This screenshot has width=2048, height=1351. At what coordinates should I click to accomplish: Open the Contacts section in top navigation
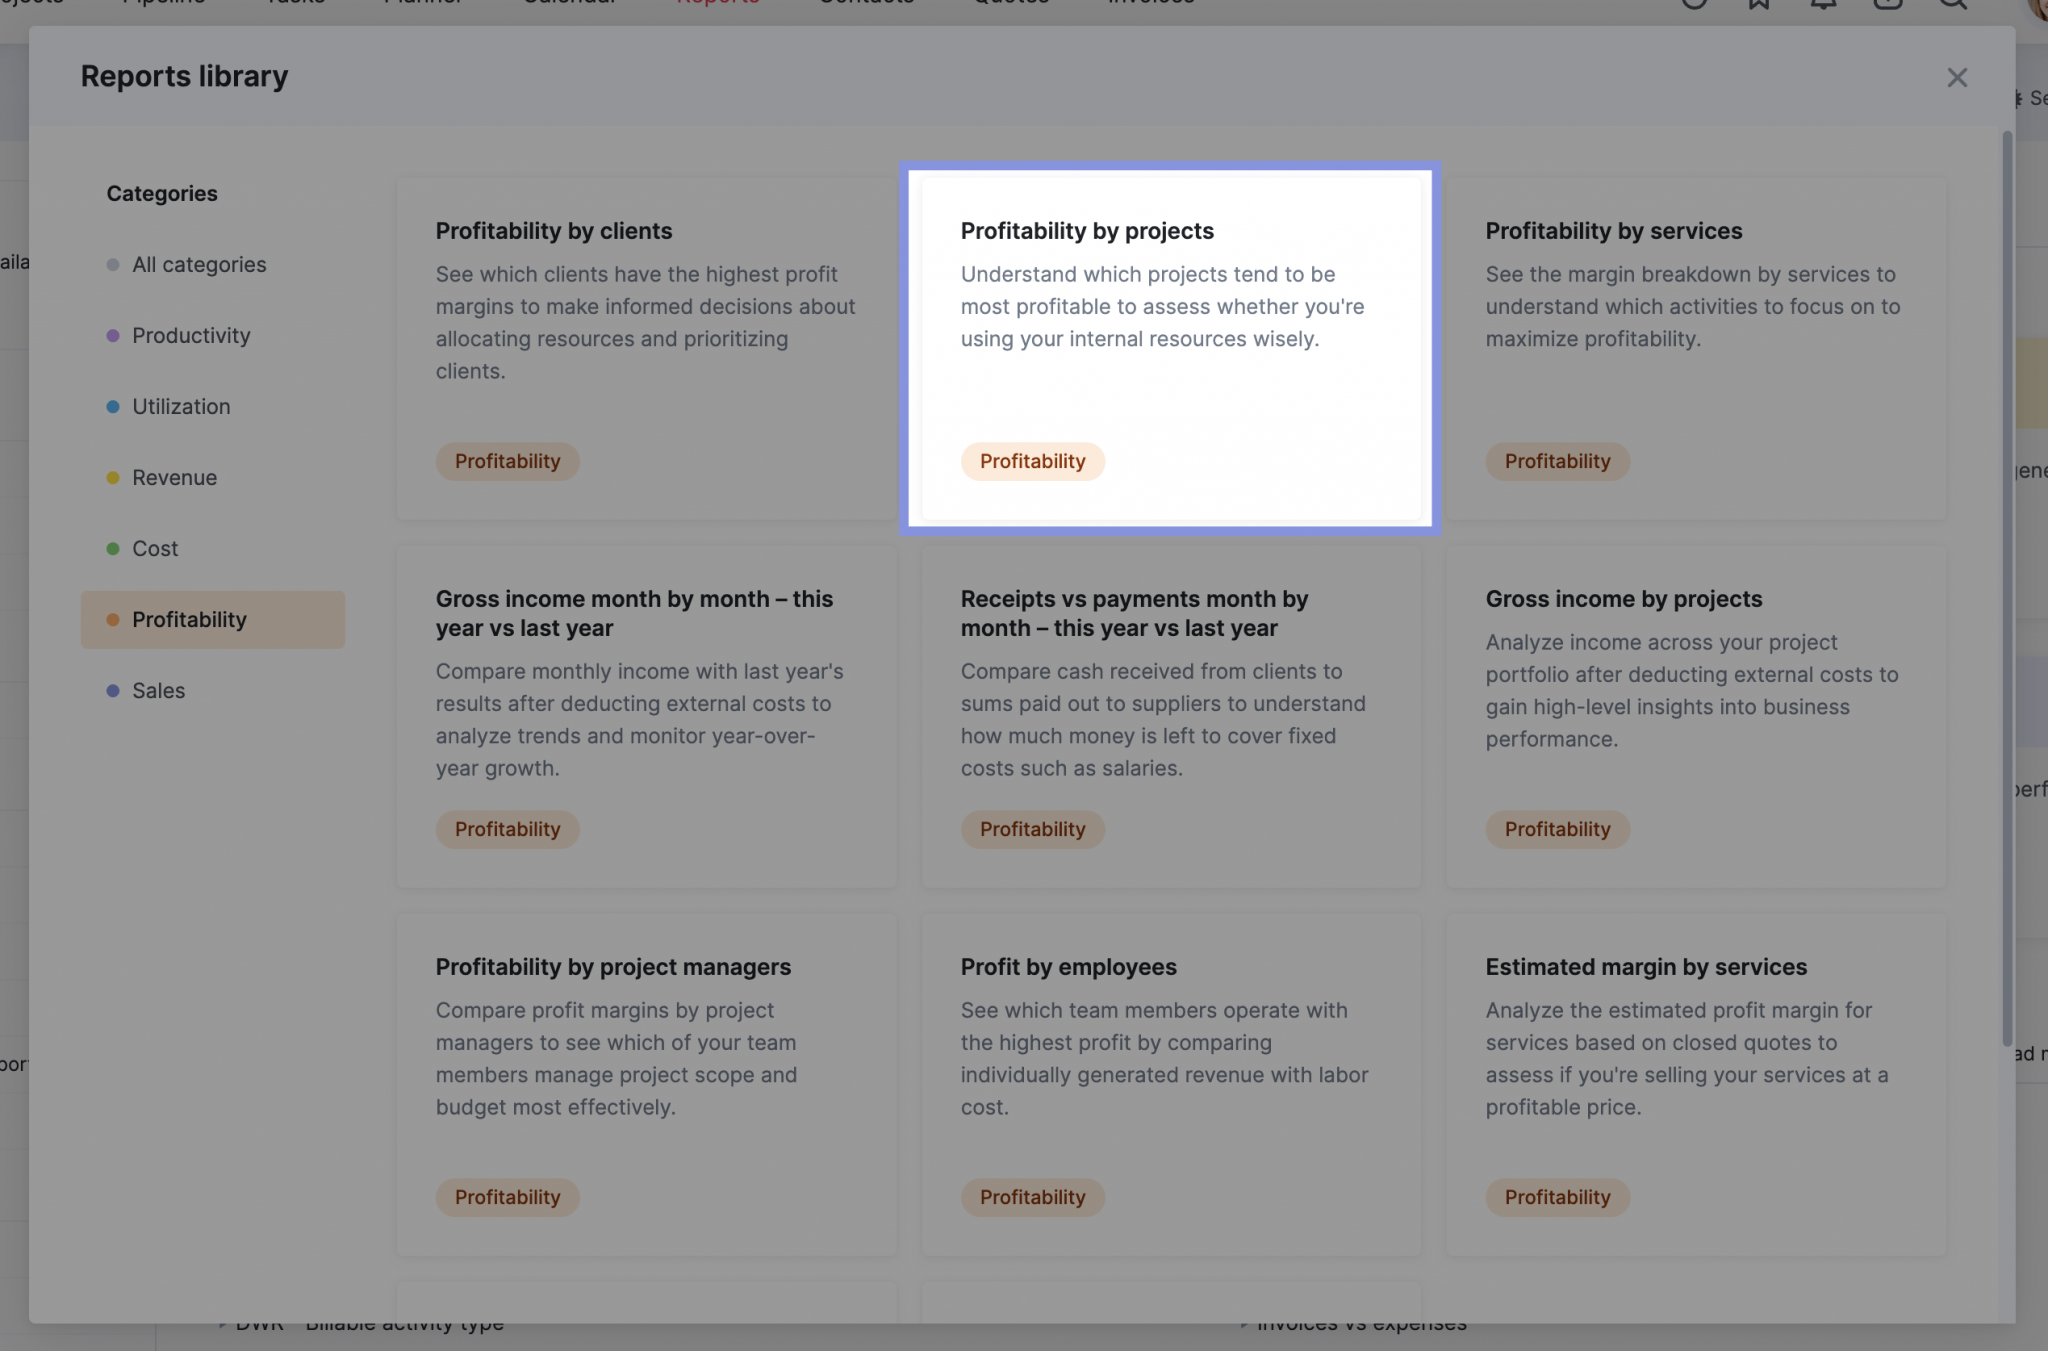click(866, 3)
